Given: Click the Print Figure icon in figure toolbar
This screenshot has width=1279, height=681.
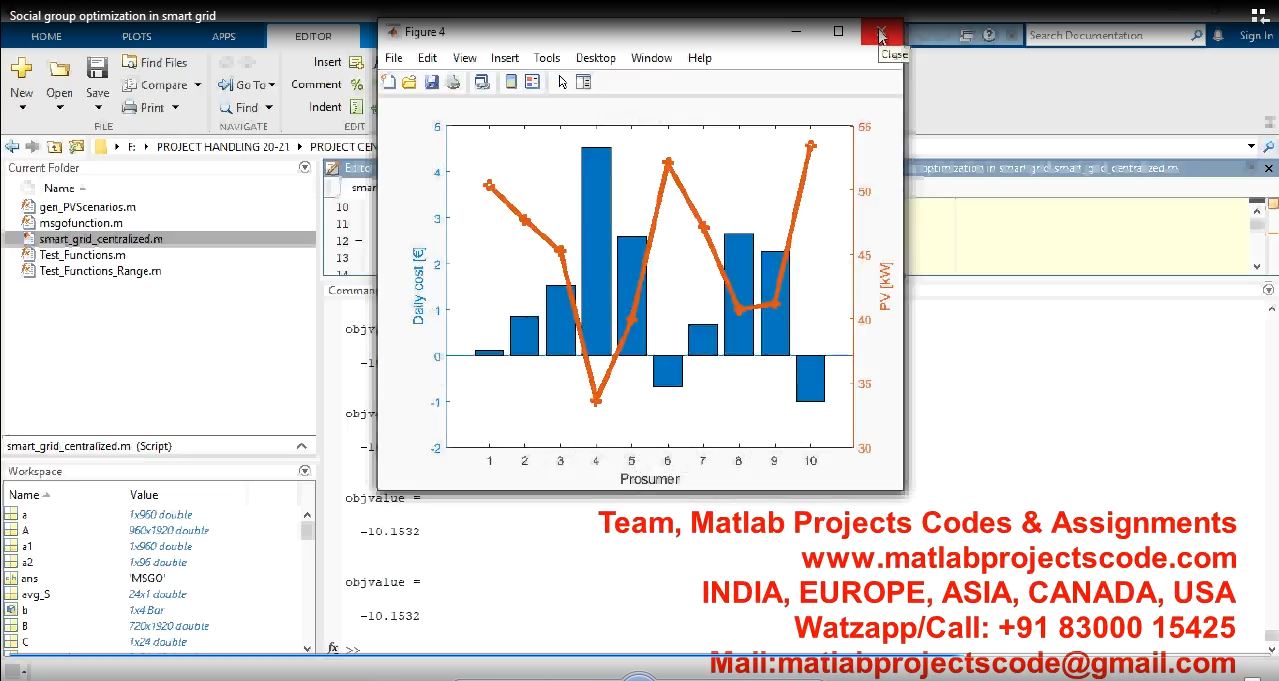Looking at the screenshot, I should click(x=453, y=82).
